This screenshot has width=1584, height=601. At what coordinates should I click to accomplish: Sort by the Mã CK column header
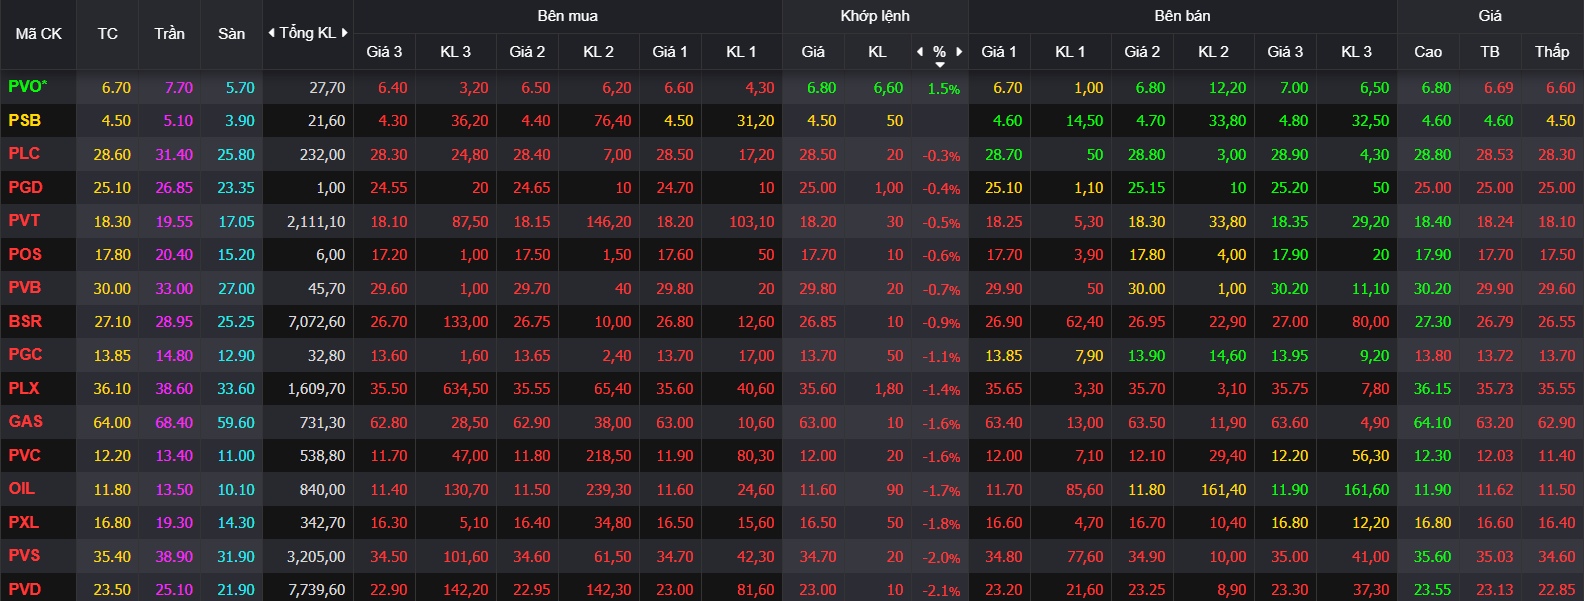(x=39, y=34)
